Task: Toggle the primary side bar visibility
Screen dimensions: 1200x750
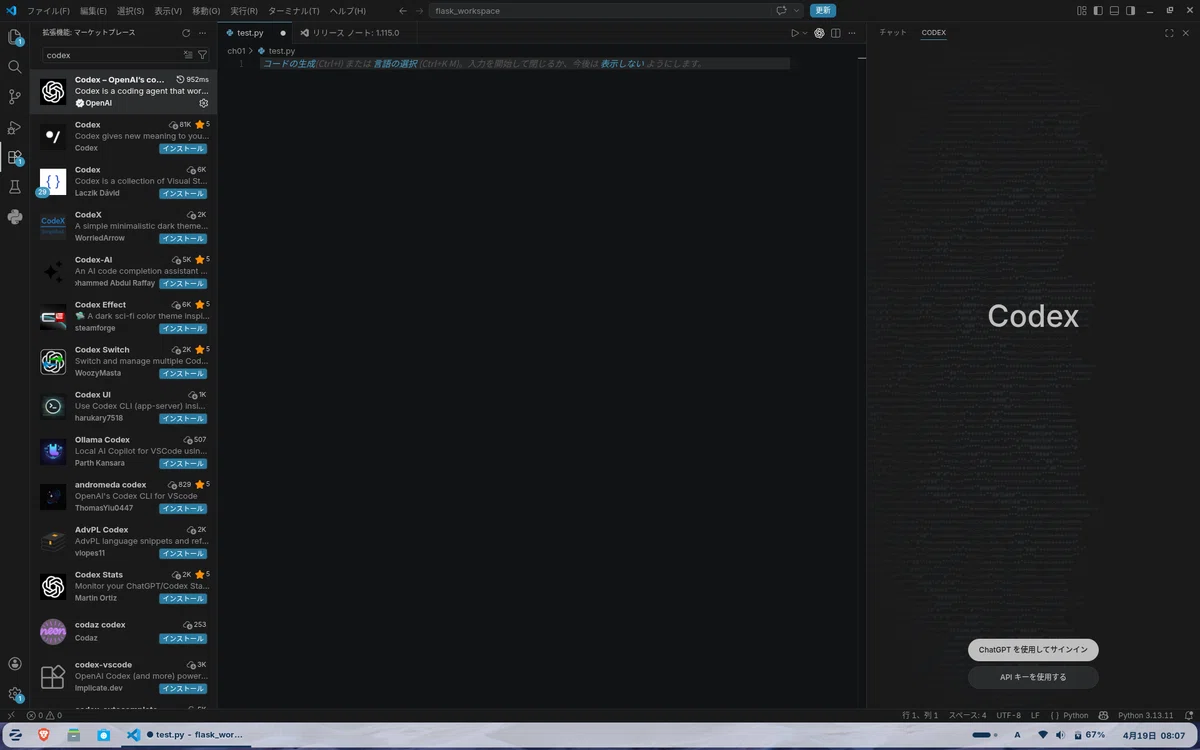Action: 1099,10
